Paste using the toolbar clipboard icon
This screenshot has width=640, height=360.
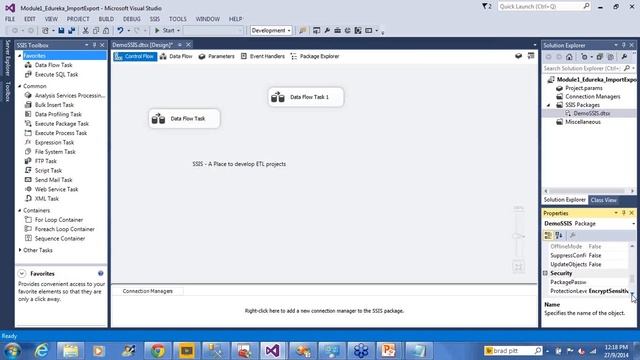coord(106,30)
